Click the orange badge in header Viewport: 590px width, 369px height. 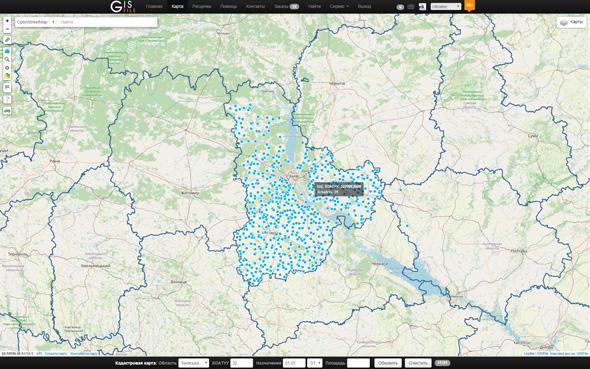click(x=470, y=5)
